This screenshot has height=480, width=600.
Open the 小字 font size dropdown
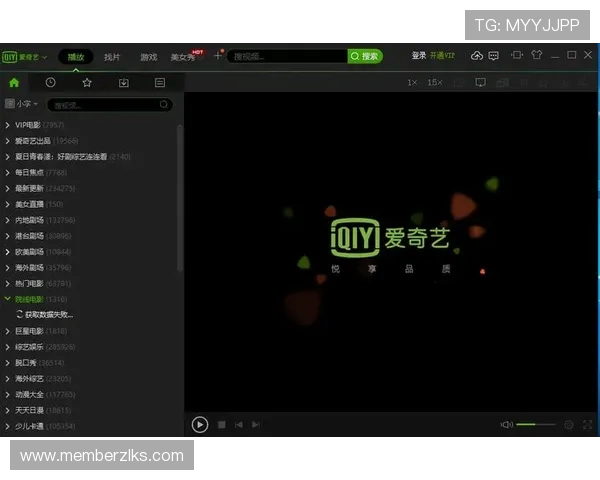[x=22, y=104]
